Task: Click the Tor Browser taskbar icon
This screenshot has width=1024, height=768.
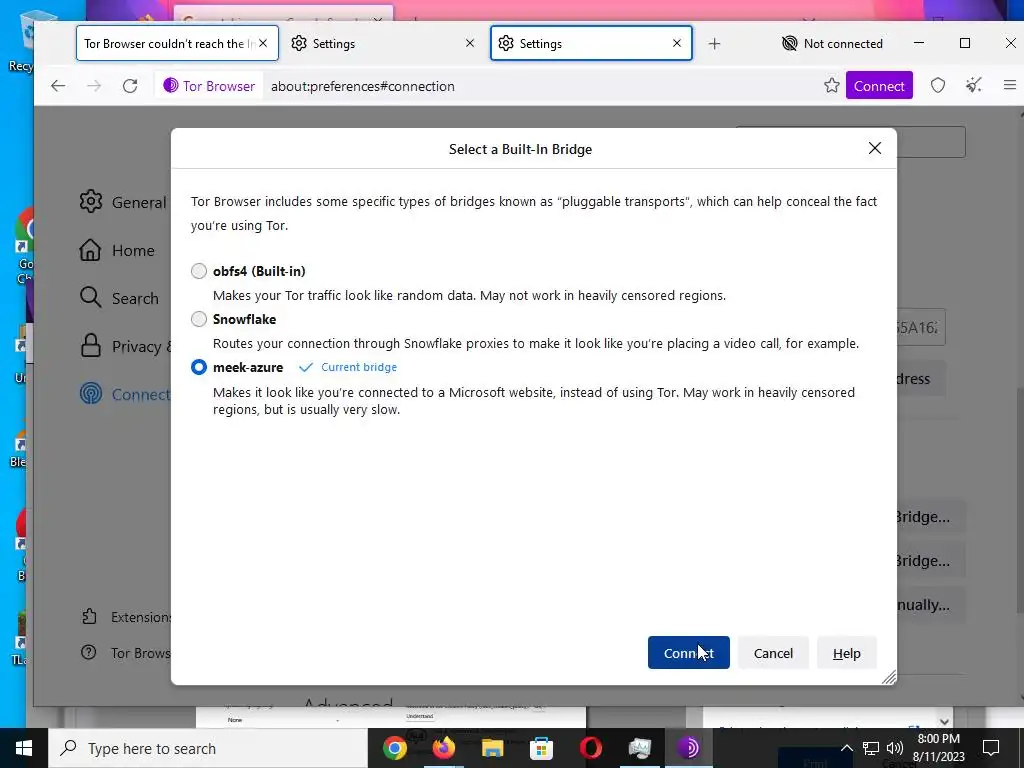Action: 688,748
